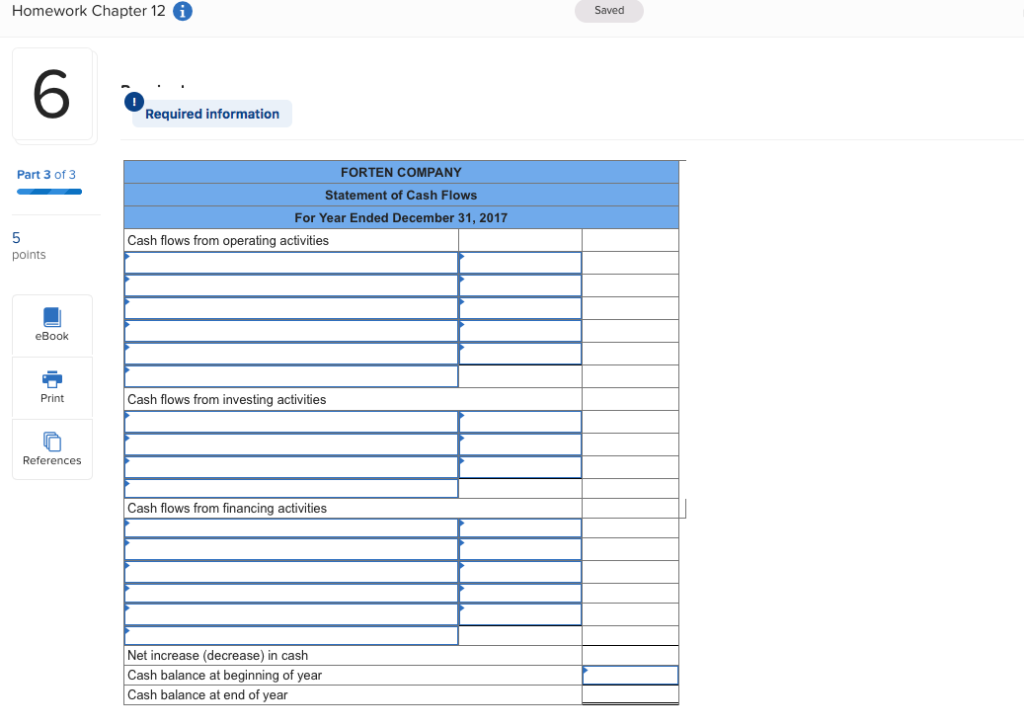Select the Cash balance at beginning of year amount field
Viewport: 1024px width, 727px height.
(x=630, y=675)
